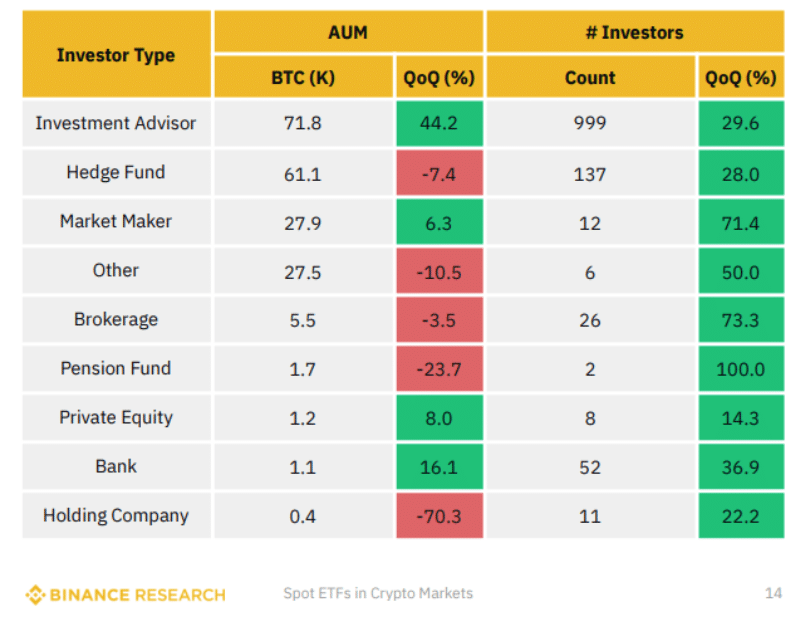This screenshot has width=800, height=623.
Task: Click the red -70.3 Holding Company cell
Action: coord(439,516)
